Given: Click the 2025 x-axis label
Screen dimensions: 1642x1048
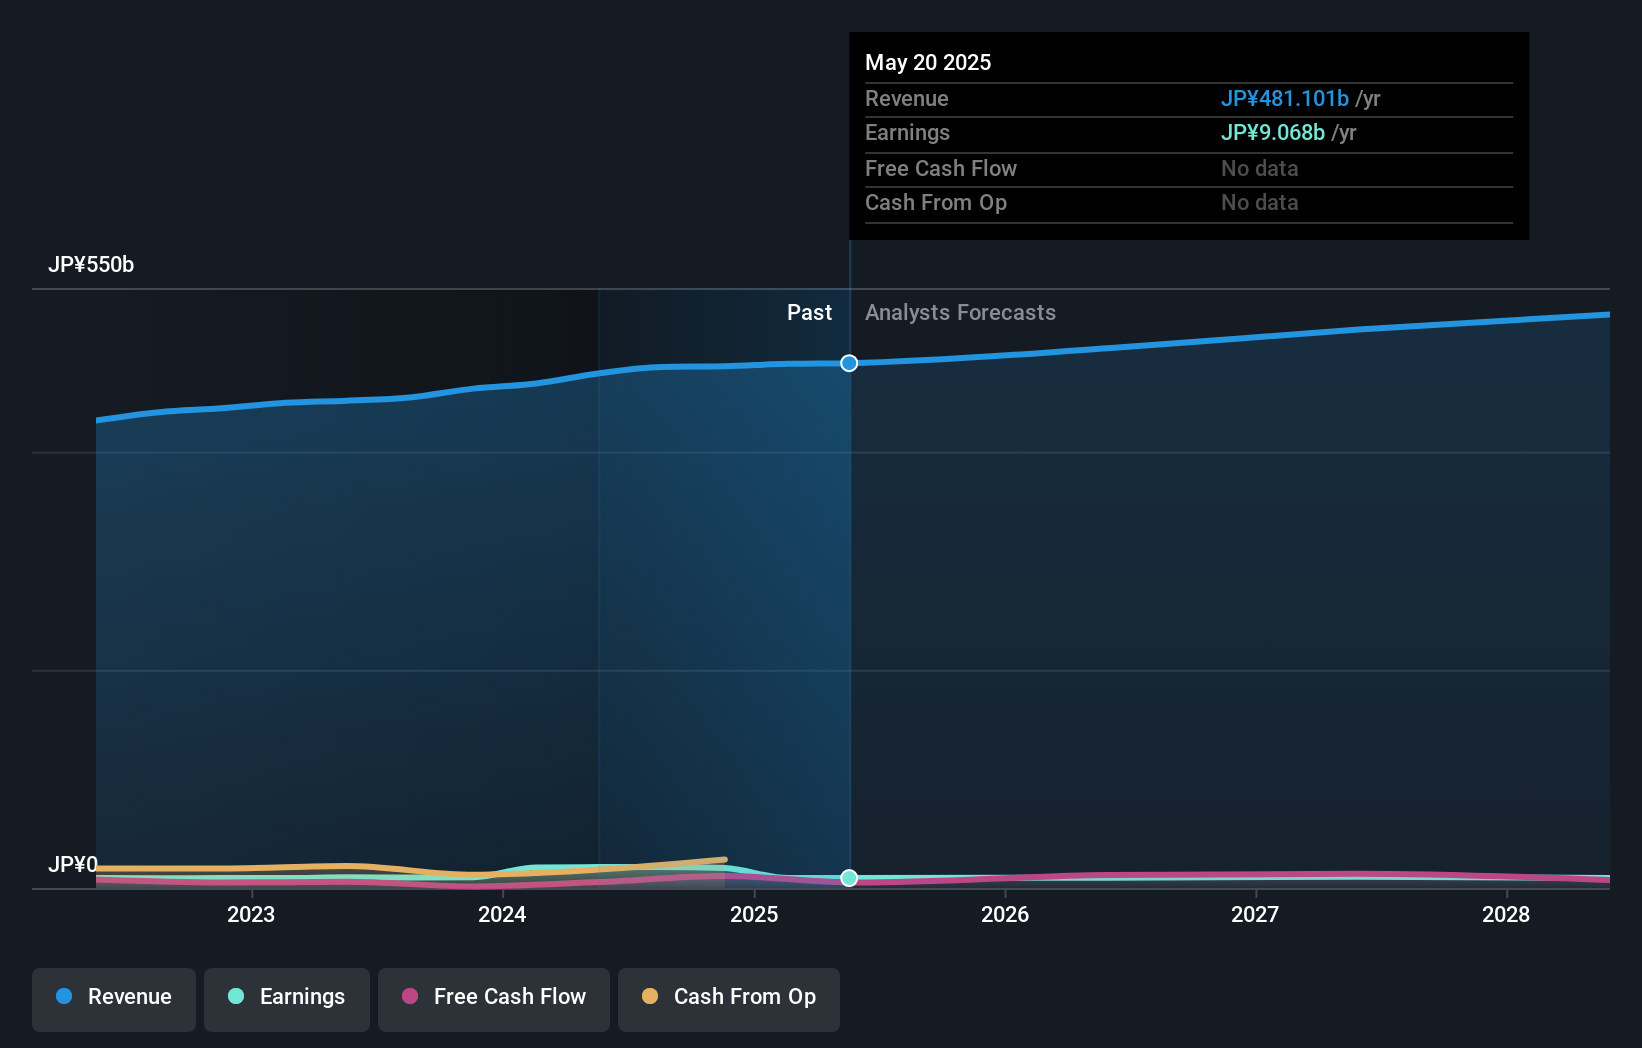Looking at the screenshot, I should pyautogui.click(x=754, y=915).
